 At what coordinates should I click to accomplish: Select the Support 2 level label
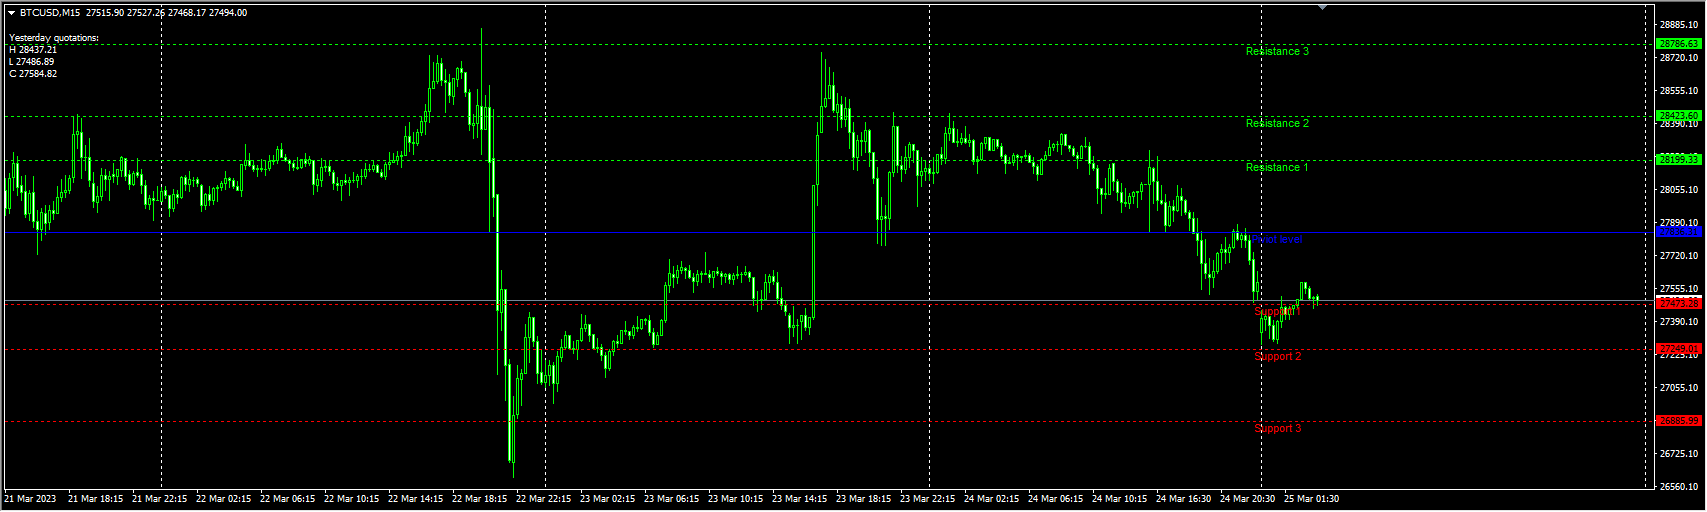pyautogui.click(x=1278, y=356)
